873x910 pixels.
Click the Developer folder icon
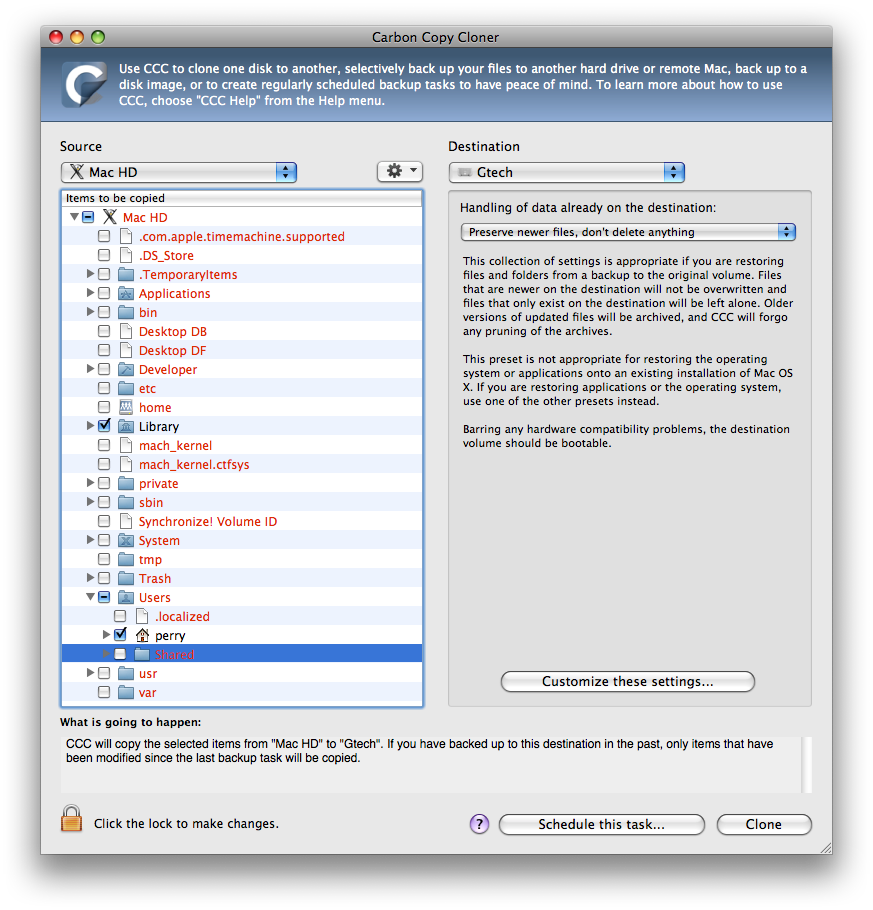click(126, 370)
